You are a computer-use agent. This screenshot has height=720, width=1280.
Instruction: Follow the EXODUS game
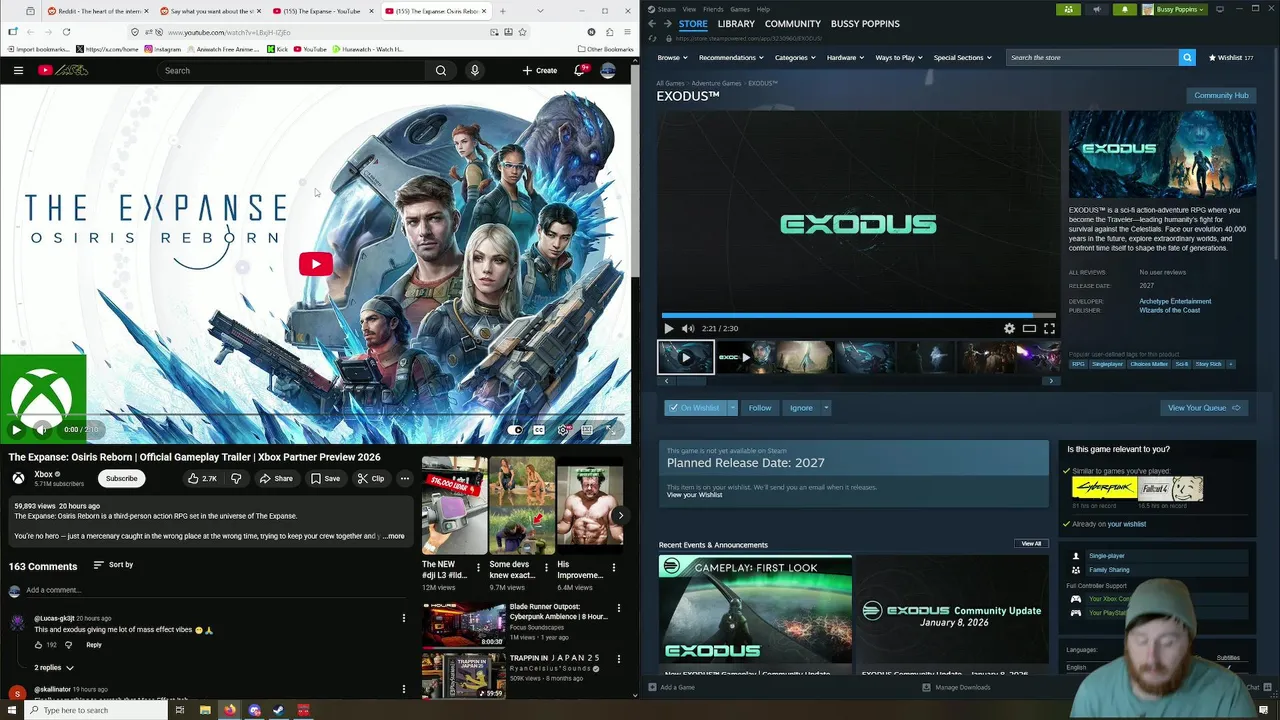coord(760,408)
